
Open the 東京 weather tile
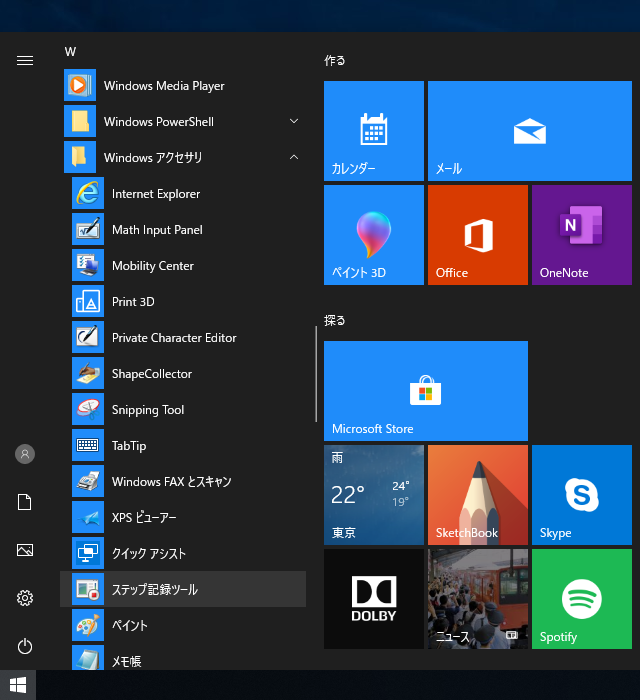point(374,495)
